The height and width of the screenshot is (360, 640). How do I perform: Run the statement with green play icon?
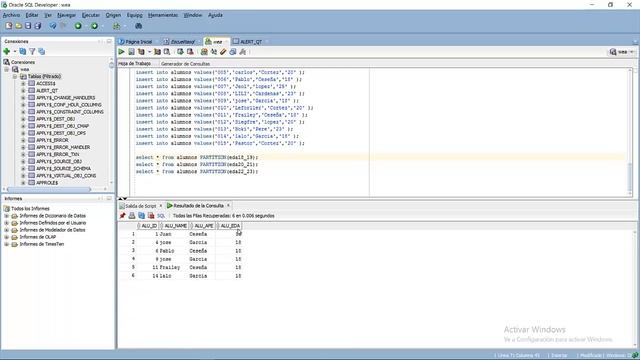(122, 52)
